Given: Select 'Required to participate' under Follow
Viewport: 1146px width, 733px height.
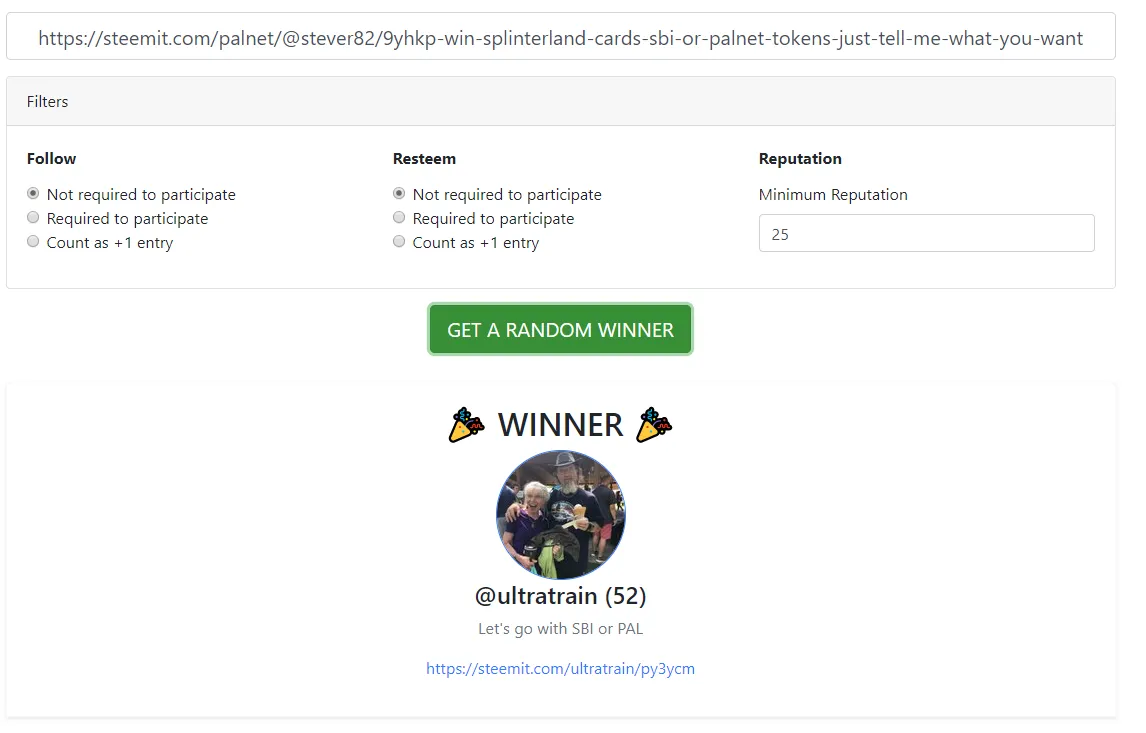Looking at the screenshot, I should [x=33, y=217].
